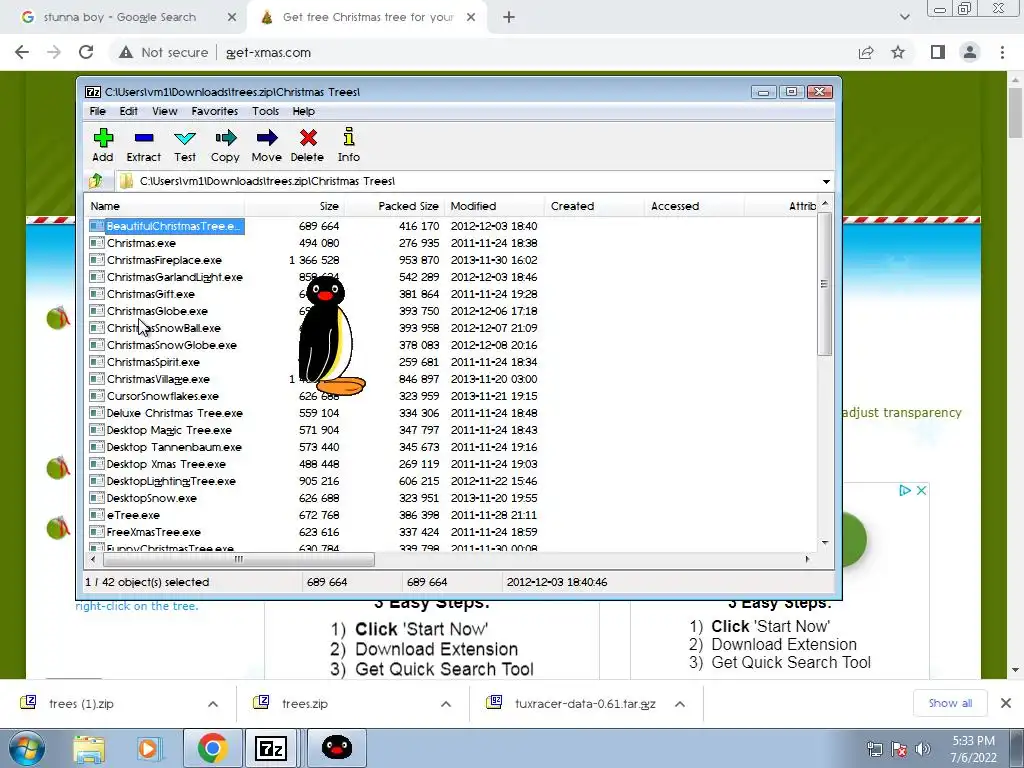Expand the tuxracer-data-0.61.tar.gz download options
Viewport: 1024px width, 768px height.
point(680,704)
